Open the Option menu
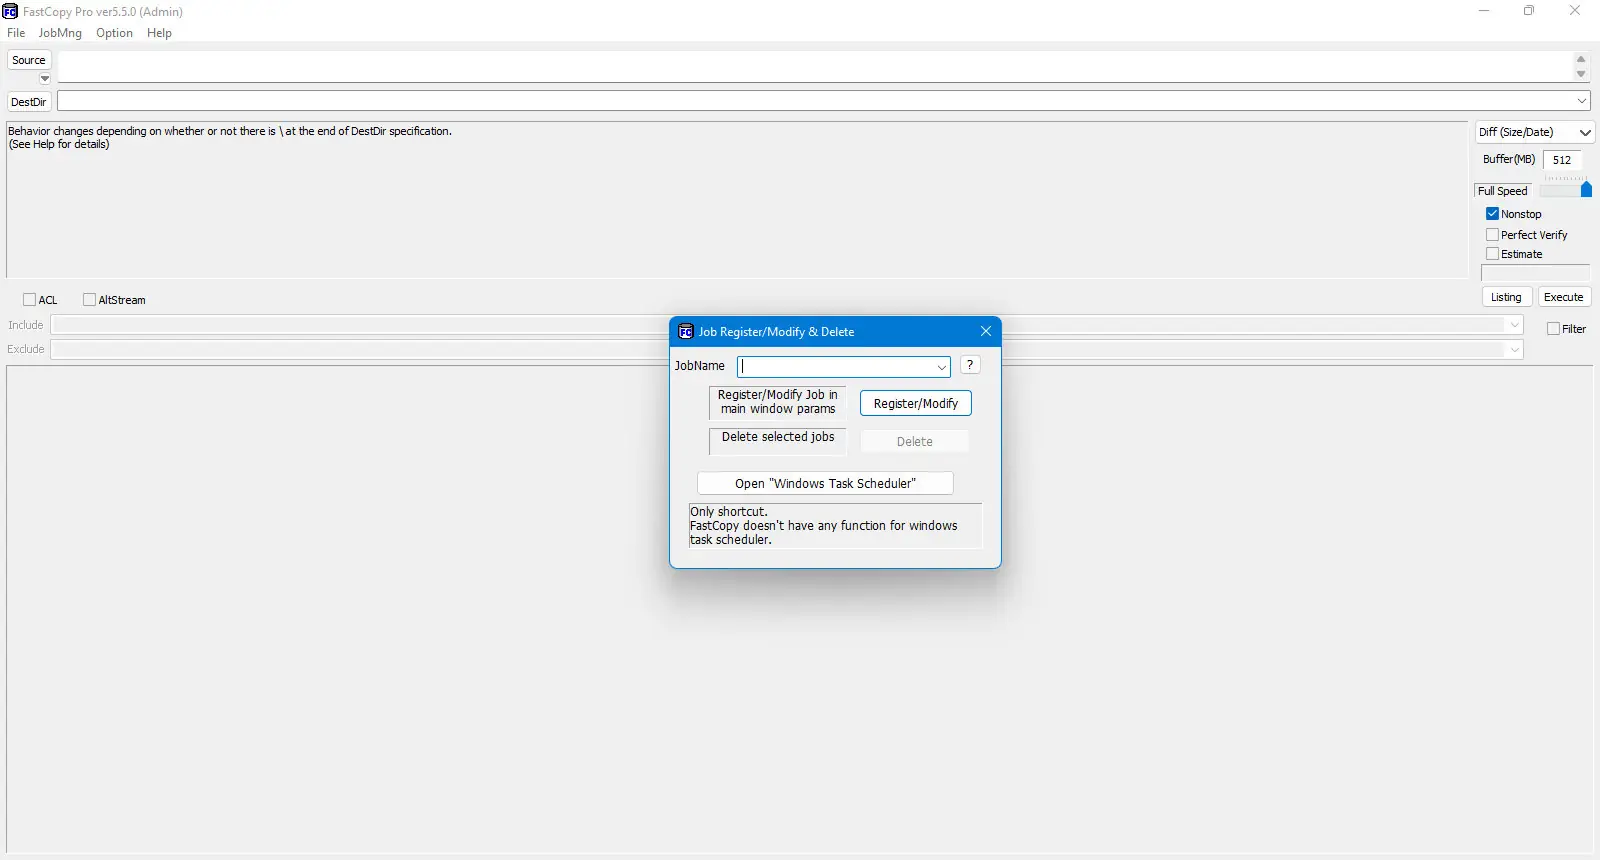The image size is (1600, 860). (114, 33)
